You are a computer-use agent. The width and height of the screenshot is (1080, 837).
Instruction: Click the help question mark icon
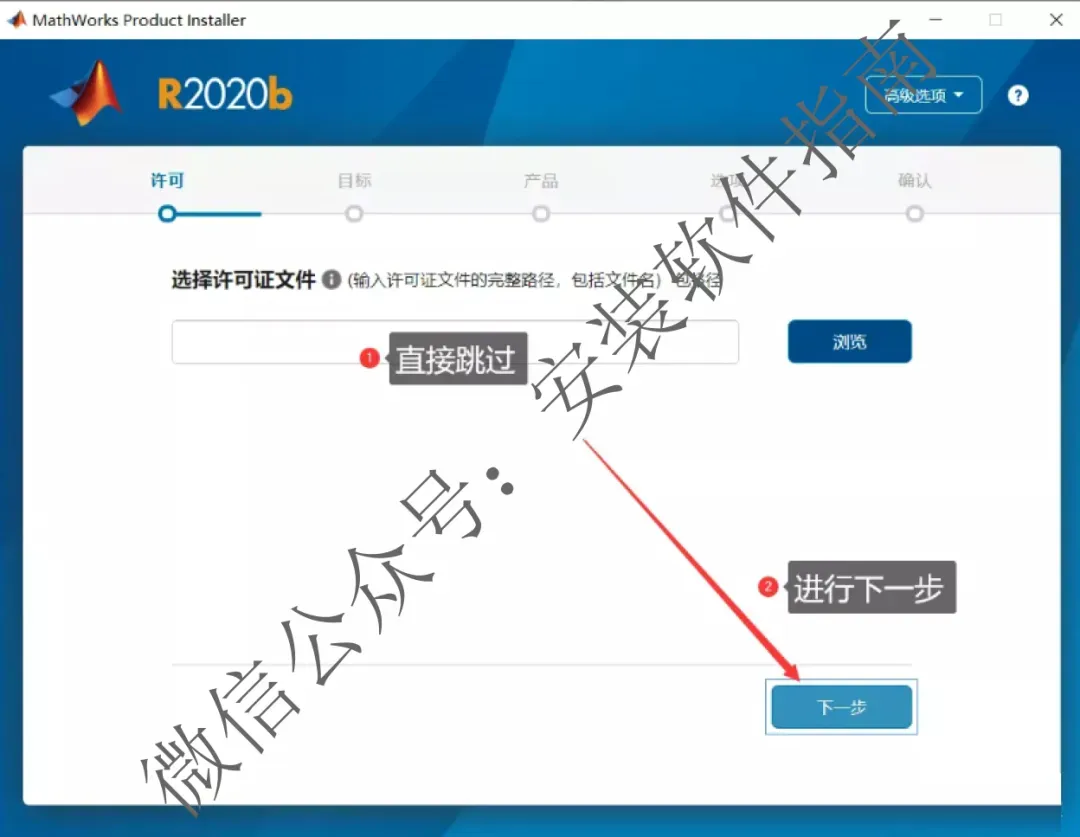click(1017, 96)
